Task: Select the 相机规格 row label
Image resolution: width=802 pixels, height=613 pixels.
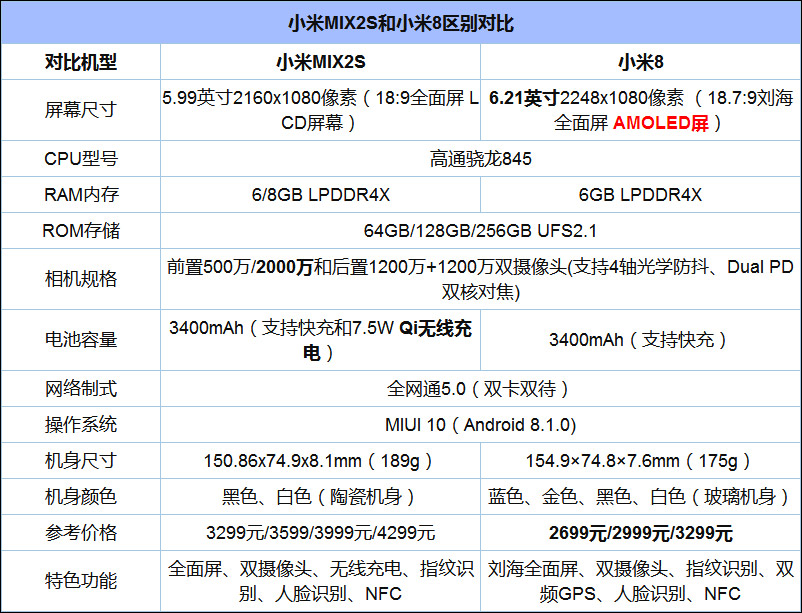Action: (x=81, y=279)
